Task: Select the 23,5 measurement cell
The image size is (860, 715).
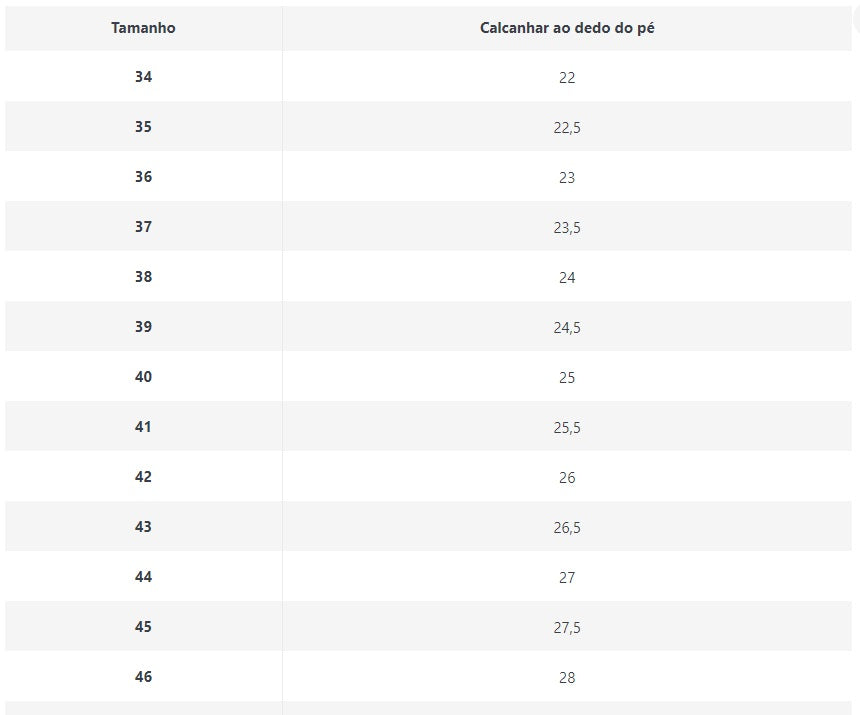Action: 567,228
